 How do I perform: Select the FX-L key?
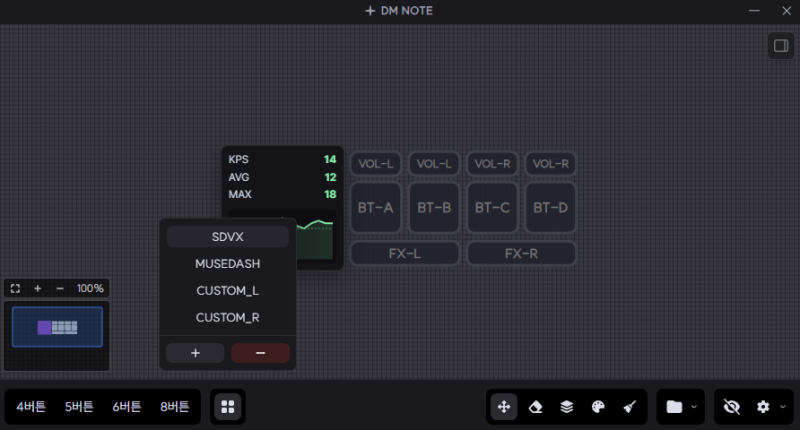pos(405,254)
